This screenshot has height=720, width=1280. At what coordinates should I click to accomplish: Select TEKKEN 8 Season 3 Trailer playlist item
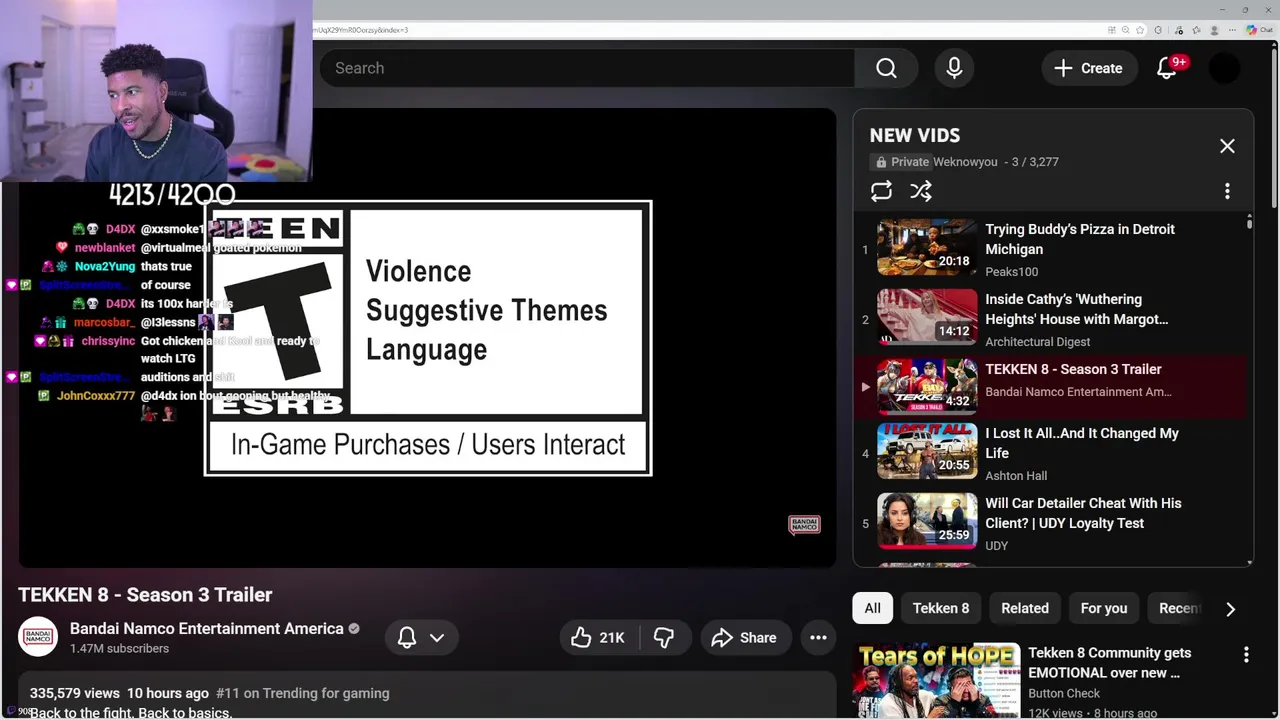click(x=1052, y=387)
